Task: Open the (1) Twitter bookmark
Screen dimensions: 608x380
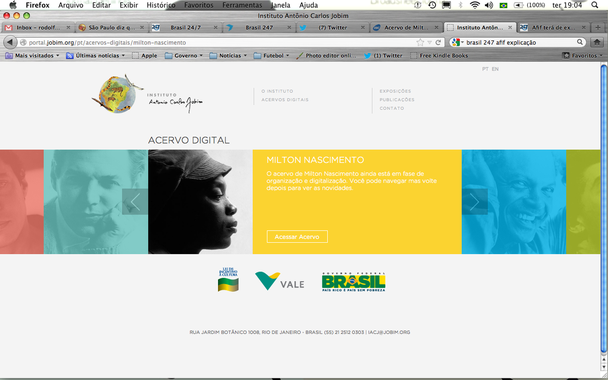Action: click(383, 55)
